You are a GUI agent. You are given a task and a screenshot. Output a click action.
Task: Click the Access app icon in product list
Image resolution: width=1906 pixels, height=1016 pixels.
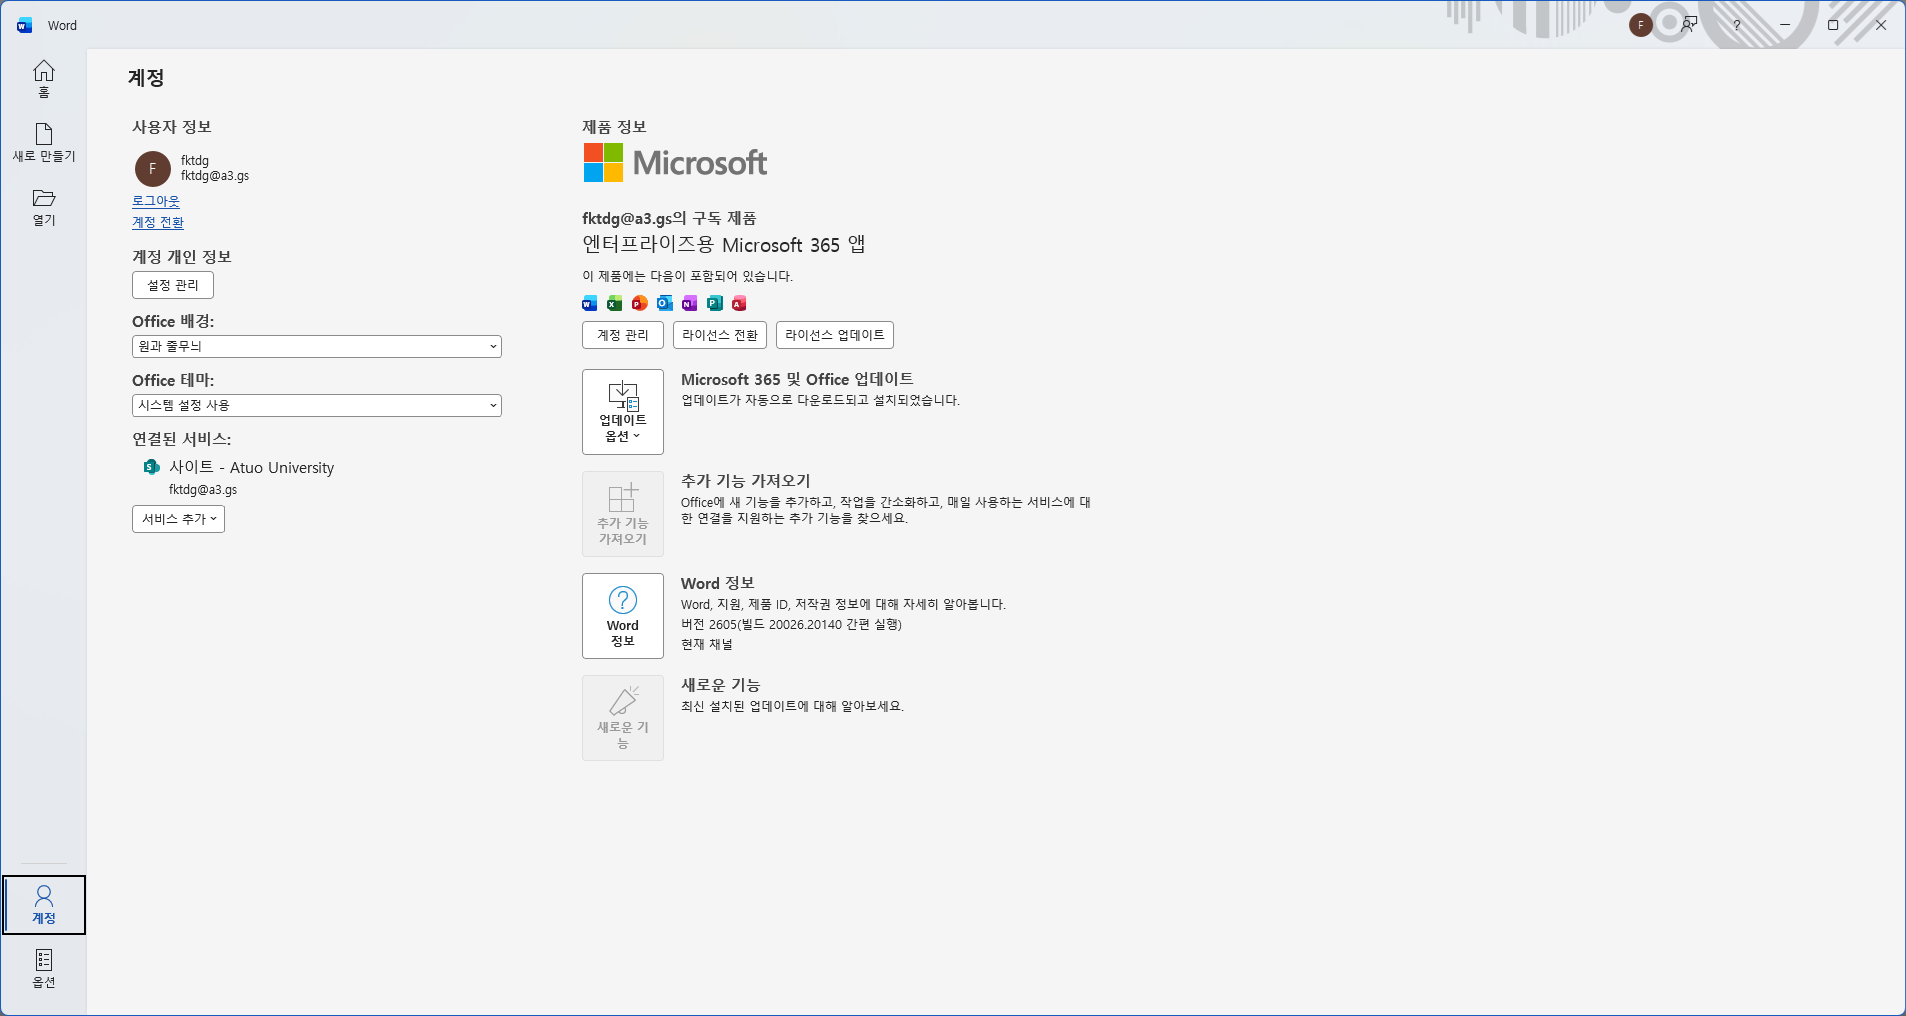click(x=739, y=303)
